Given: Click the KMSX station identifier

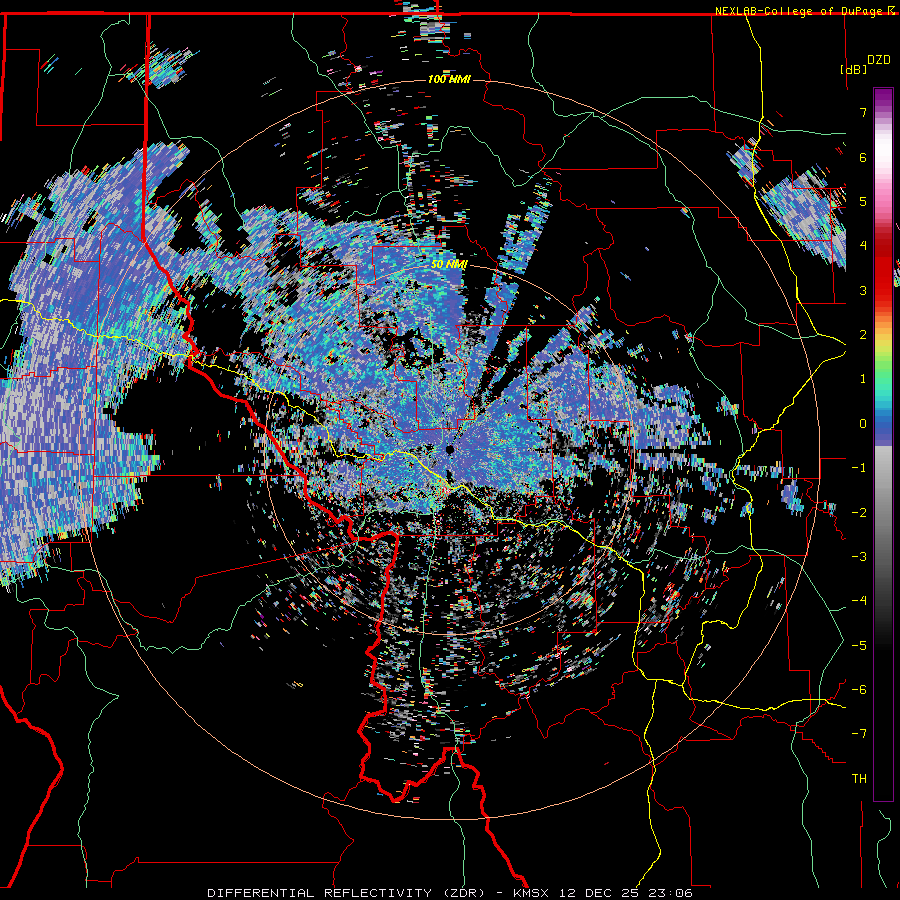Looking at the screenshot, I should (531, 893).
